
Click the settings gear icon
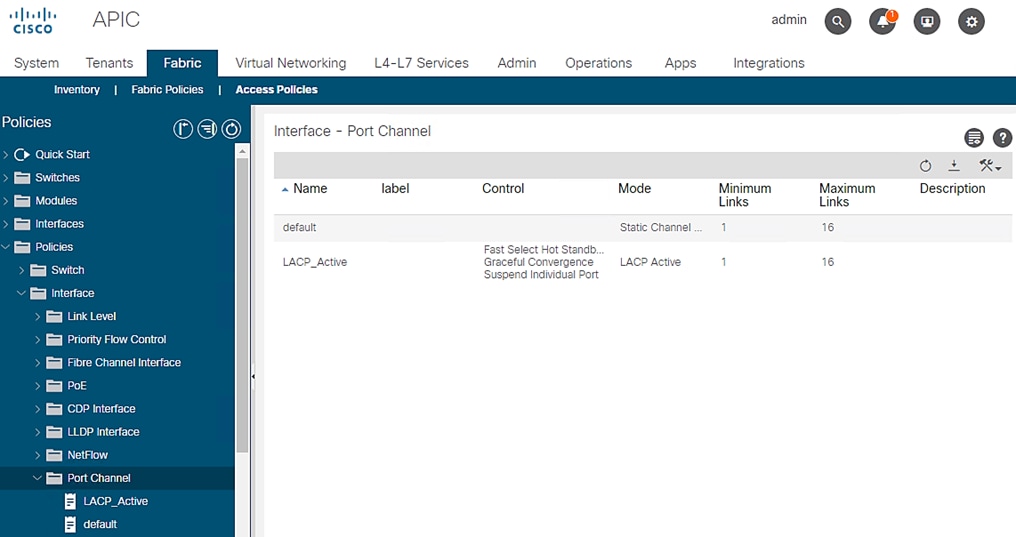click(971, 21)
